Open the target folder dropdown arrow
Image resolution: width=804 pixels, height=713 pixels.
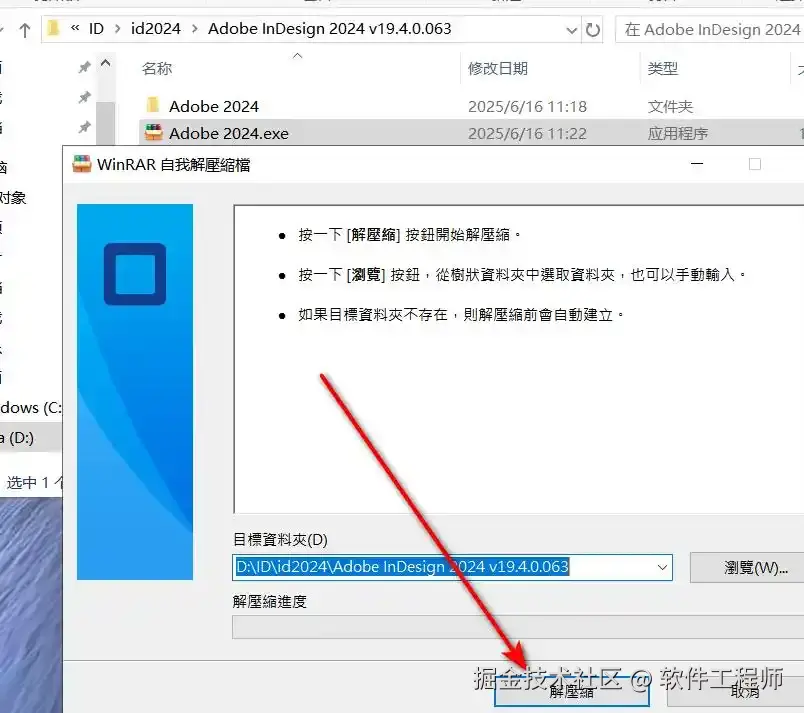coord(662,567)
